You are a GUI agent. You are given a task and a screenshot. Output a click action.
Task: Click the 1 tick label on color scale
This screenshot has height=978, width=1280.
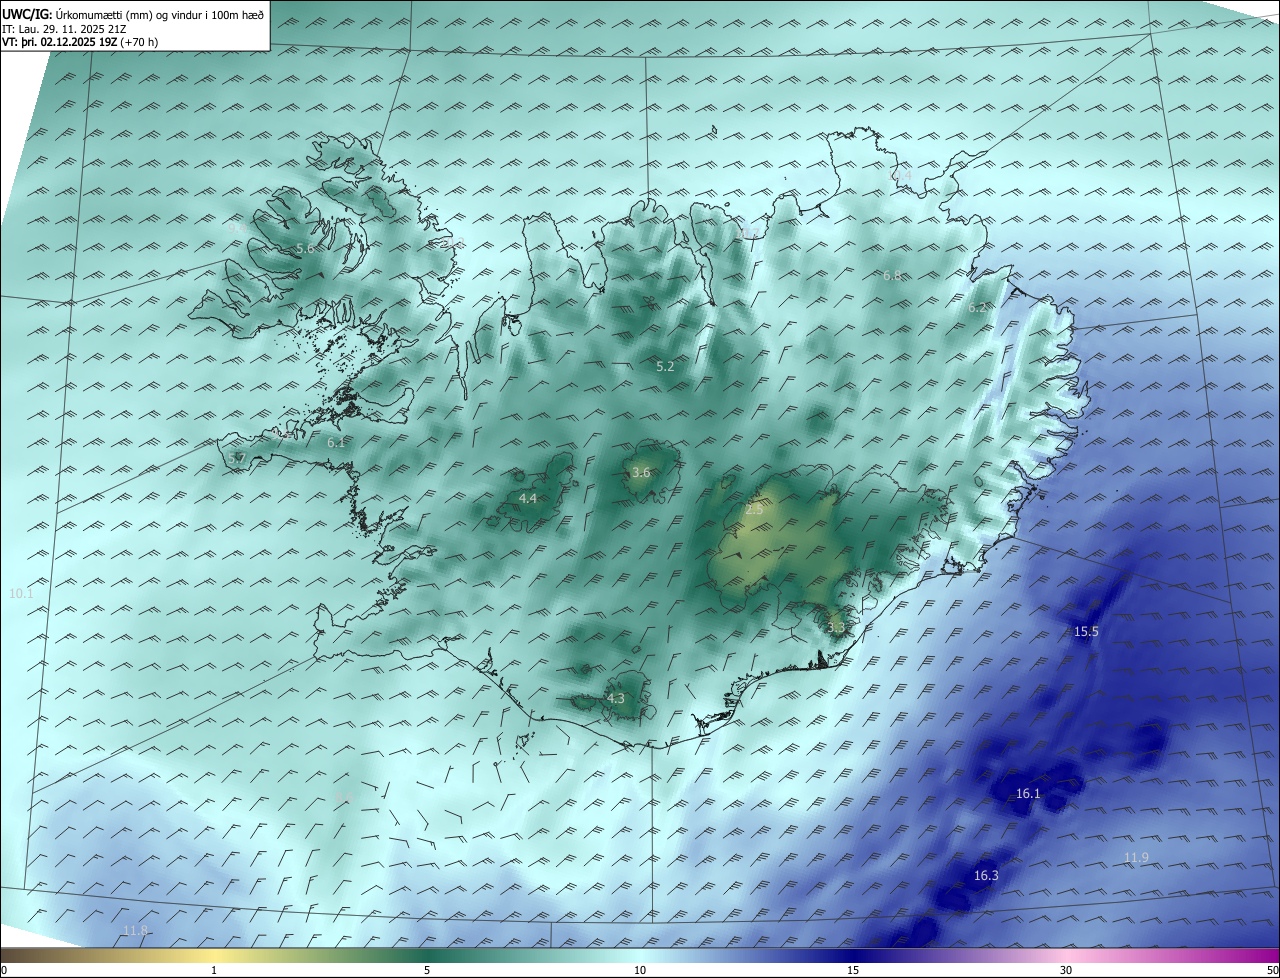(214, 970)
